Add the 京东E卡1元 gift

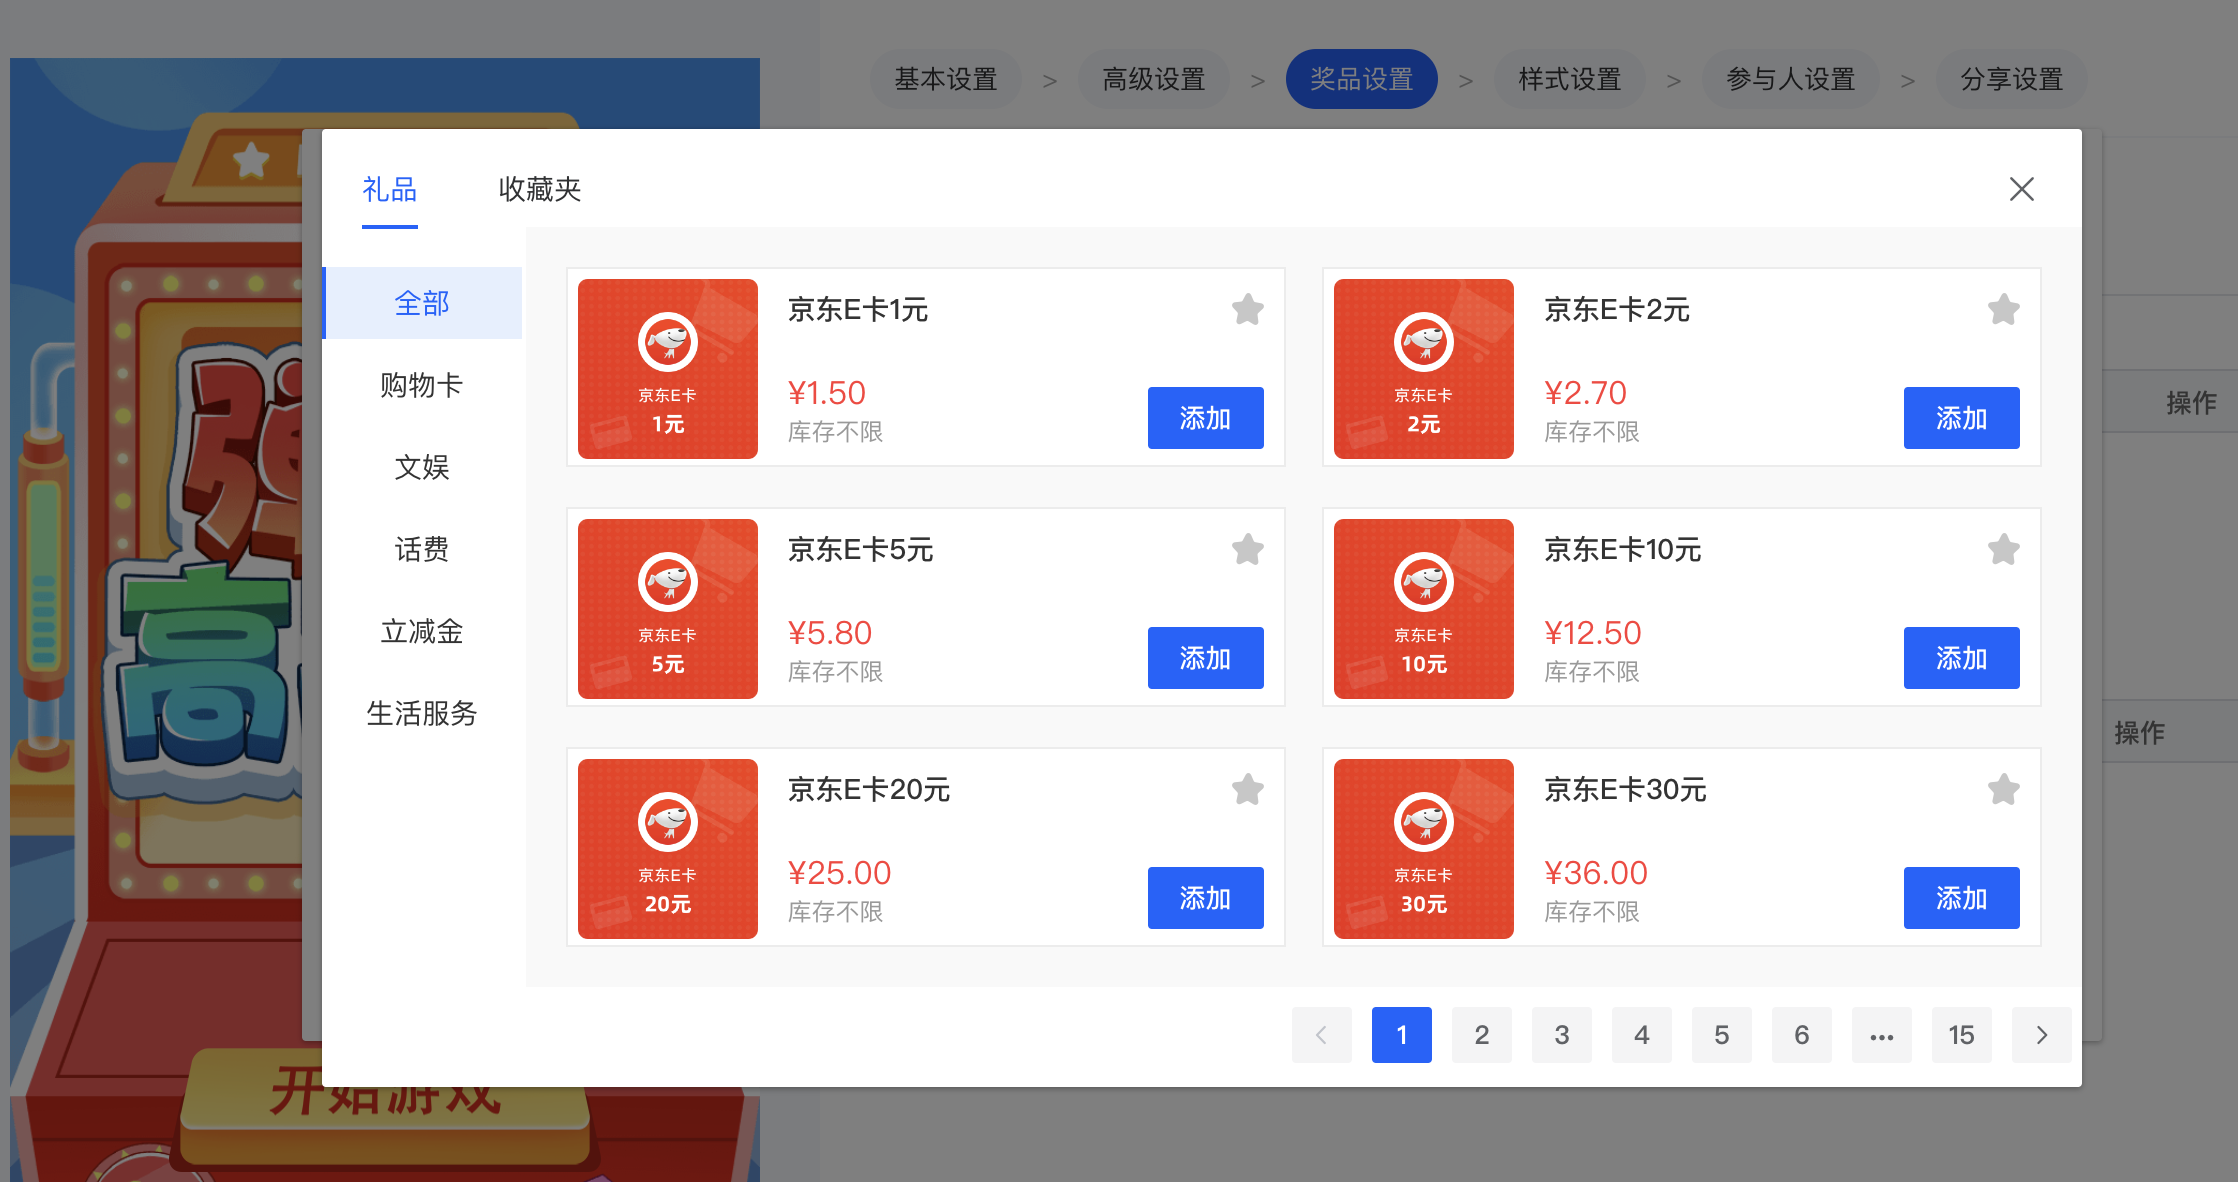tap(1205, 418)
